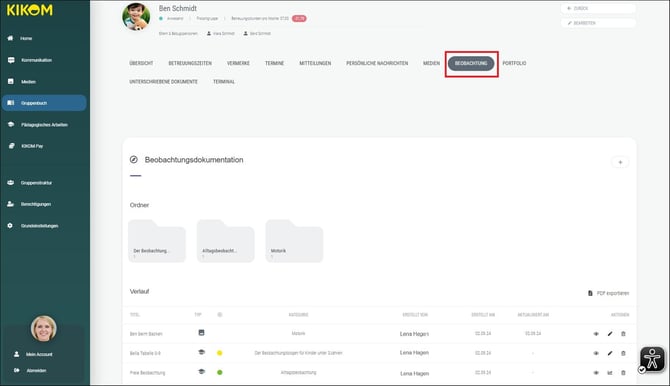The height and width of the screenshot is (386, 670).
Task: Delete the 'Ben beim Basteln' entry
Action: tap(623, 334)
